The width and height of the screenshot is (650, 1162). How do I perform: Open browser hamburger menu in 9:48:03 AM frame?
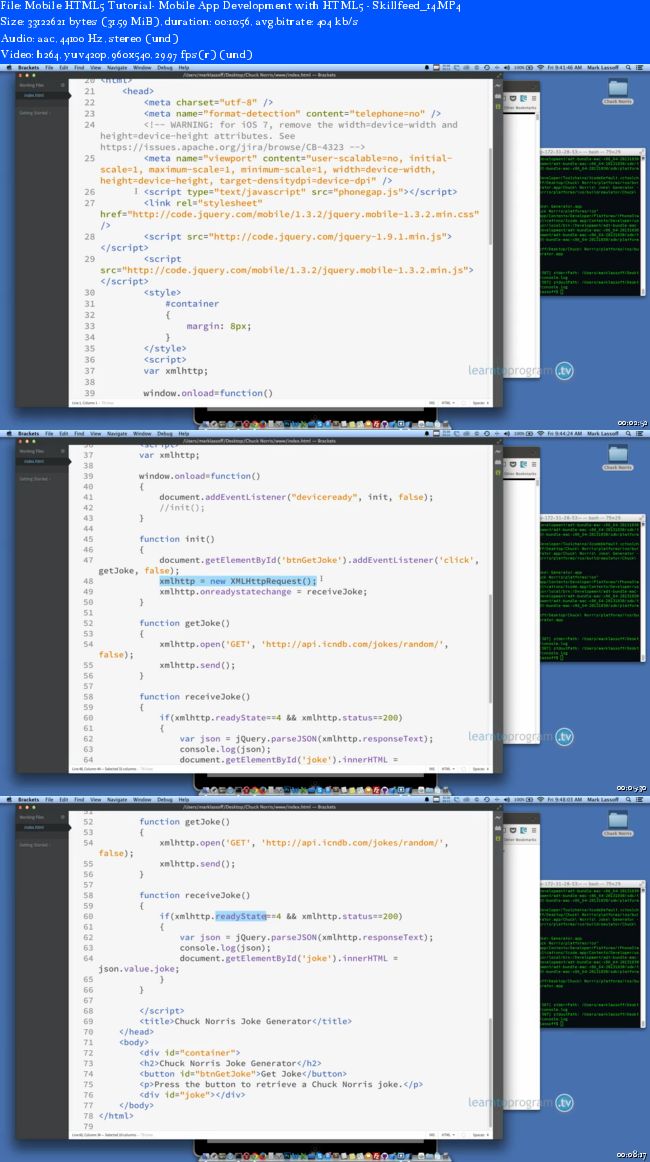(534, 830)
